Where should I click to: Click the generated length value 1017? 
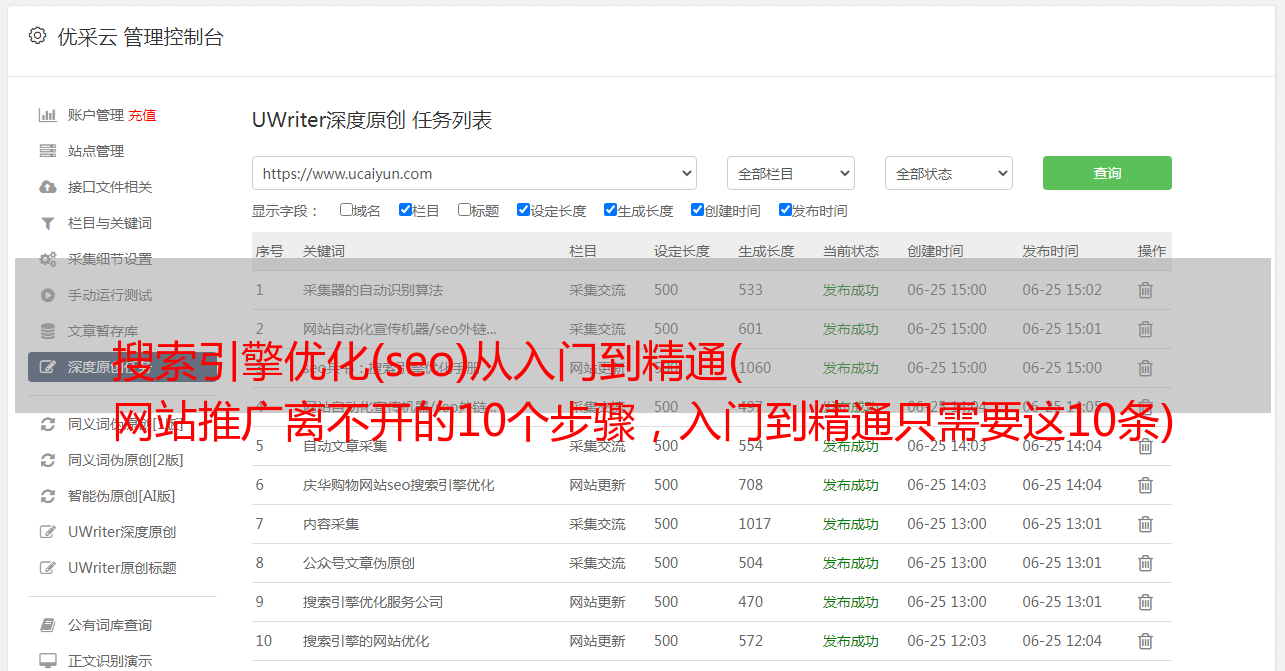click(755, 524)
